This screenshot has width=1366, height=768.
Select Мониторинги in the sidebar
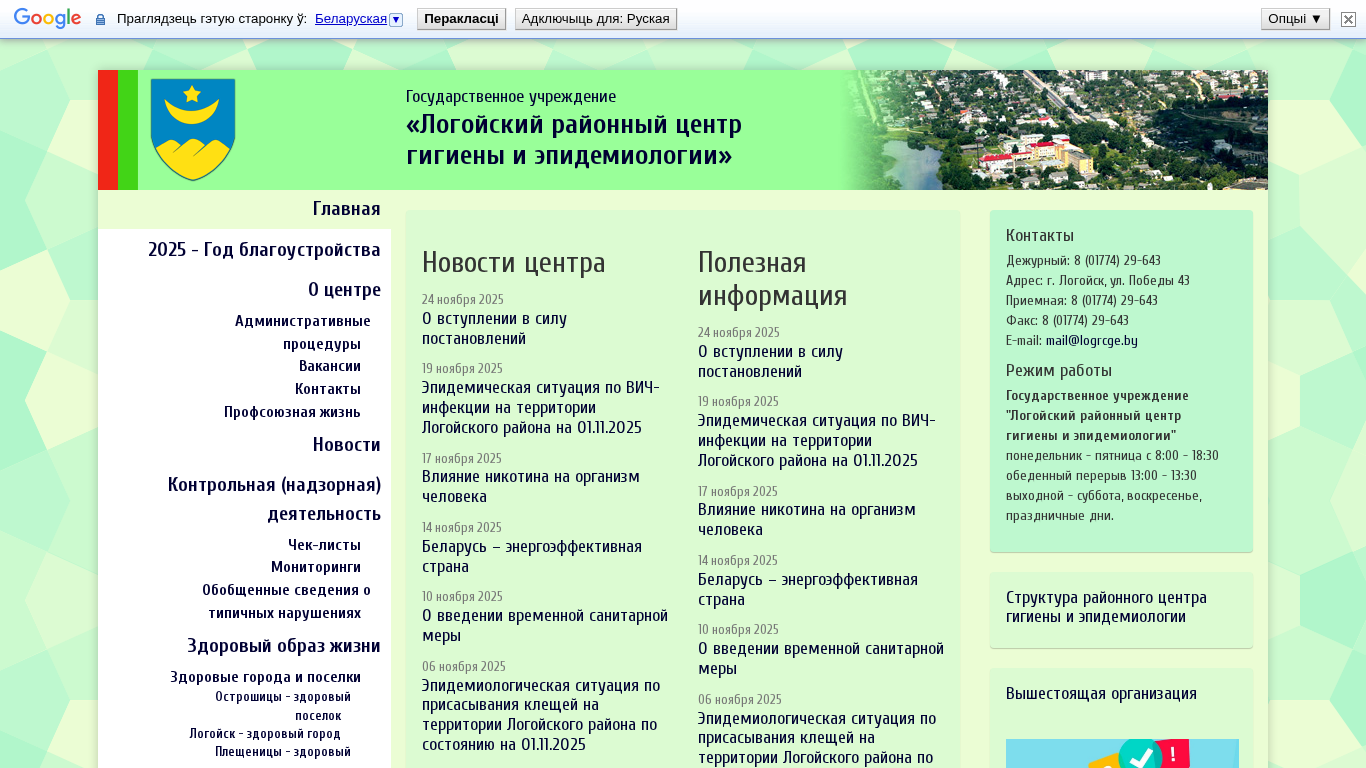[316, 567]
